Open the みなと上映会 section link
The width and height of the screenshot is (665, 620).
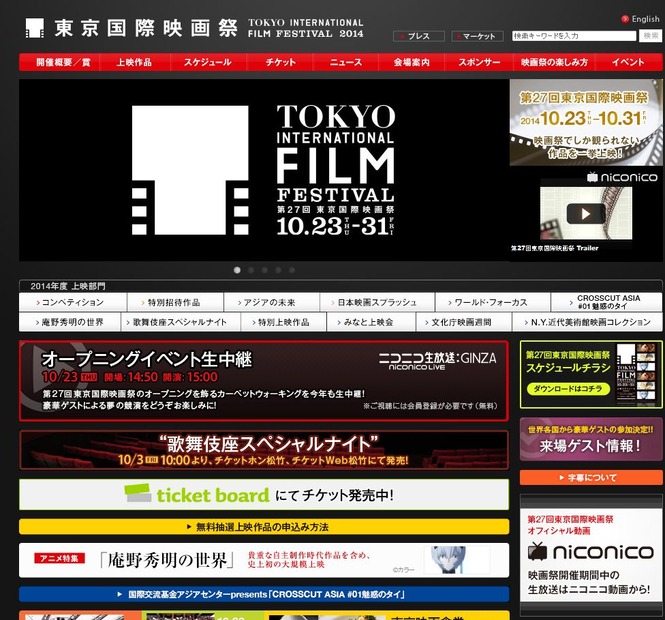click(x=371, y=322)
